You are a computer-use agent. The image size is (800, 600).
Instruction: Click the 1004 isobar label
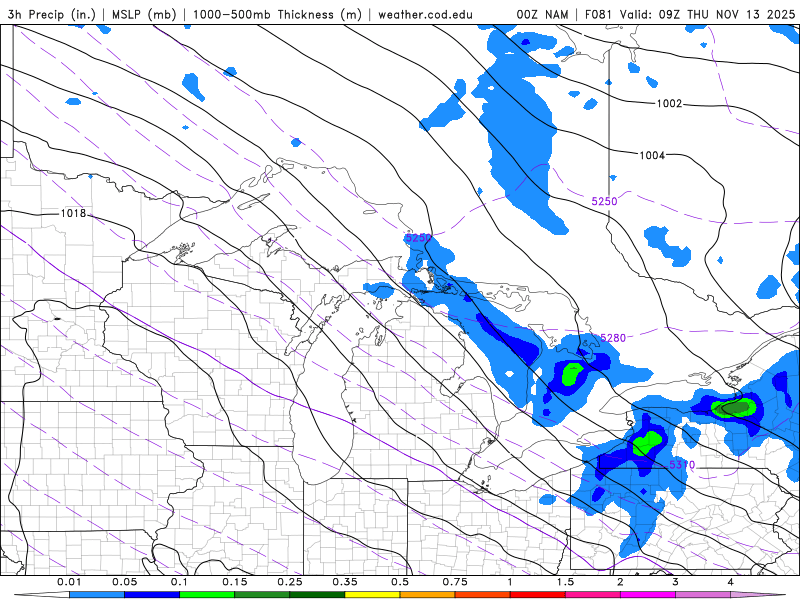point(652,155)
